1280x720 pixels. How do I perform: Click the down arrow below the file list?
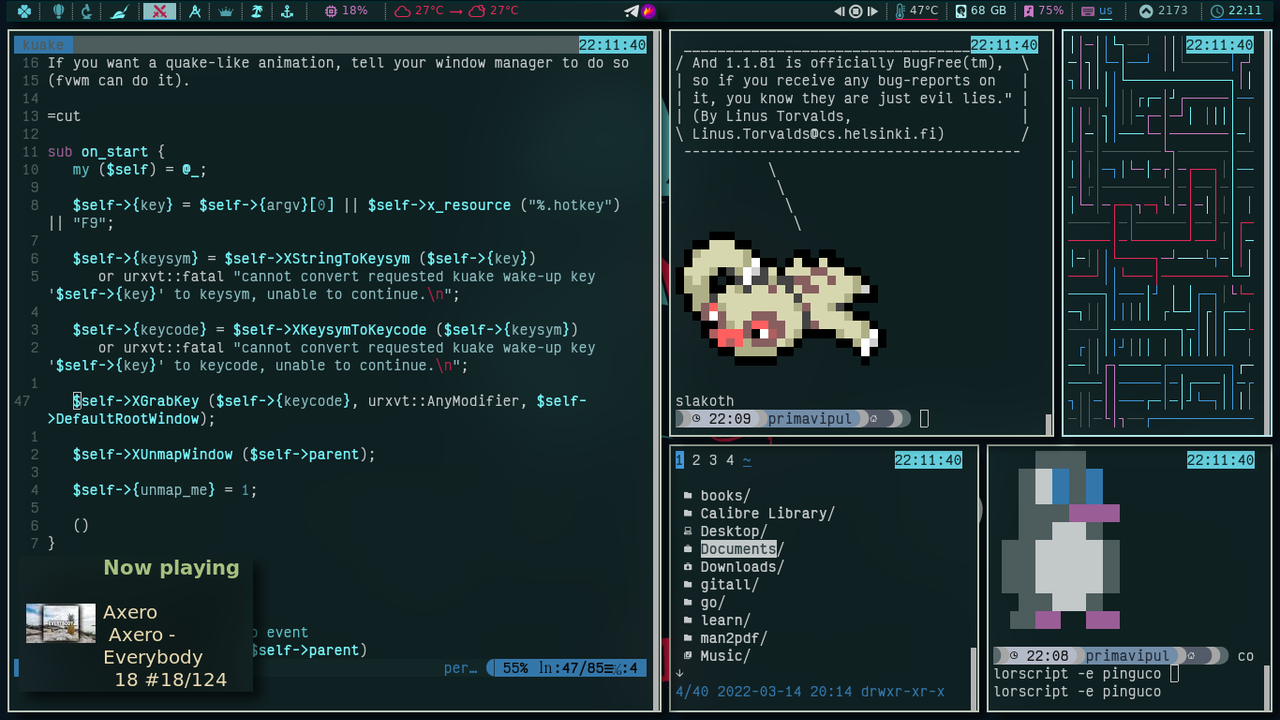[680, 673]
